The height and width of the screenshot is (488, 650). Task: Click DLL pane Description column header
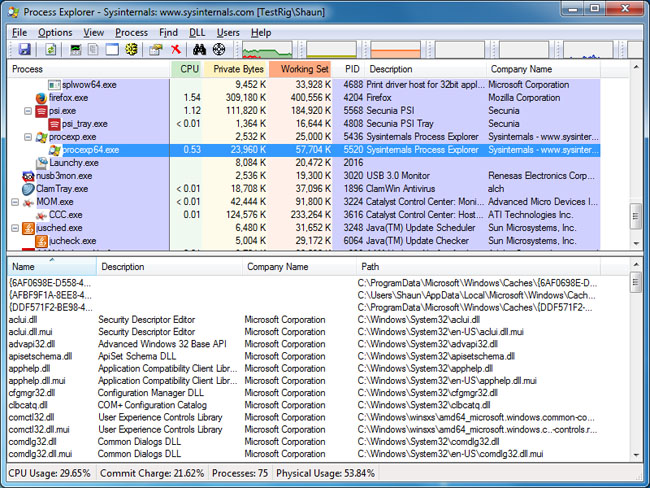click(170, 267)
